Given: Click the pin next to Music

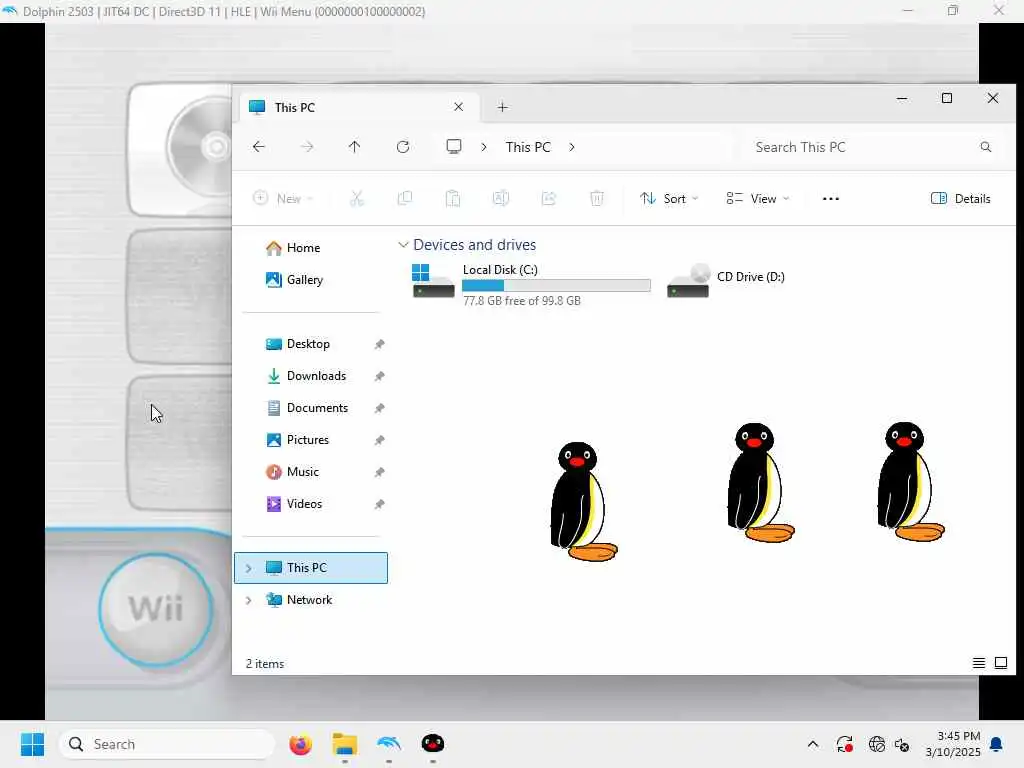Looking at the screenshot, I should click(379, 472).
